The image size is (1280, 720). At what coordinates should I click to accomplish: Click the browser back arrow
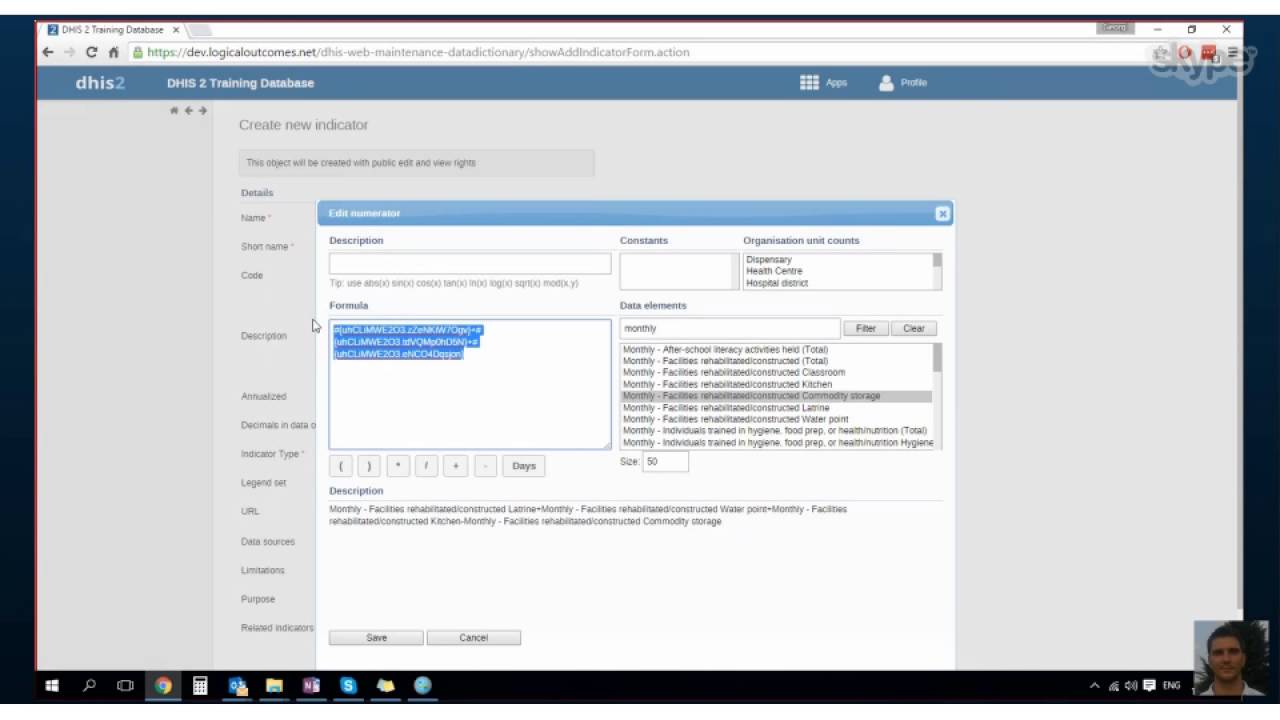(x=48, y=52)
